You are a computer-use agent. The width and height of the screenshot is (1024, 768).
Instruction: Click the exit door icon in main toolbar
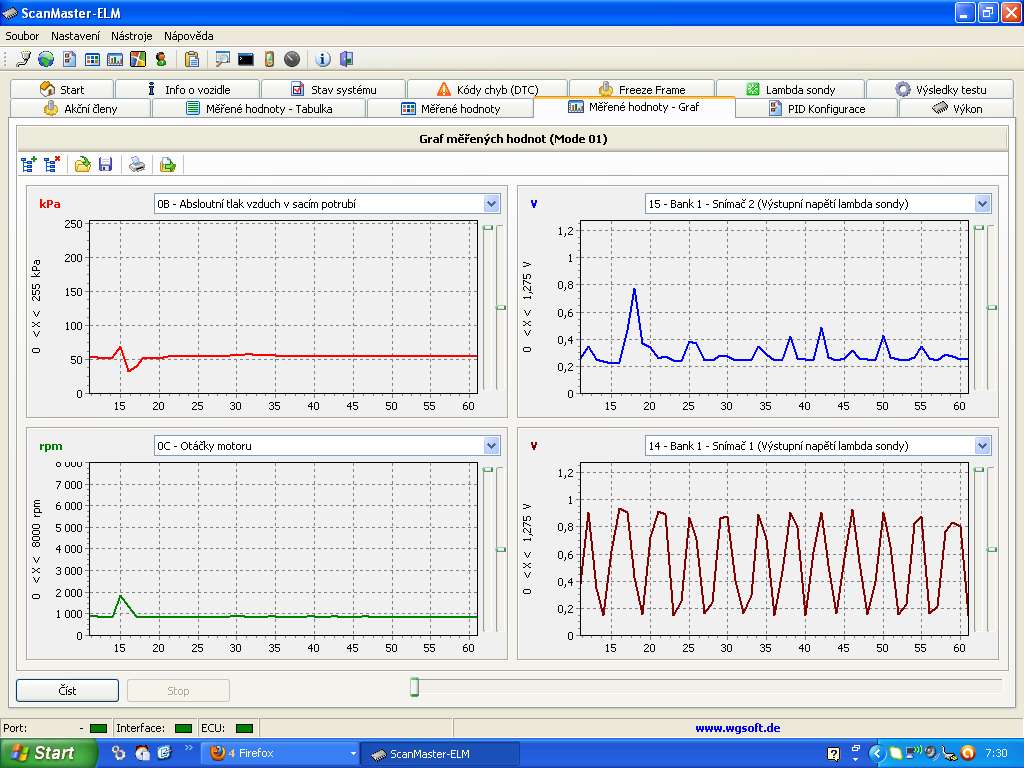pyautogui.click(x=346, y=59)
